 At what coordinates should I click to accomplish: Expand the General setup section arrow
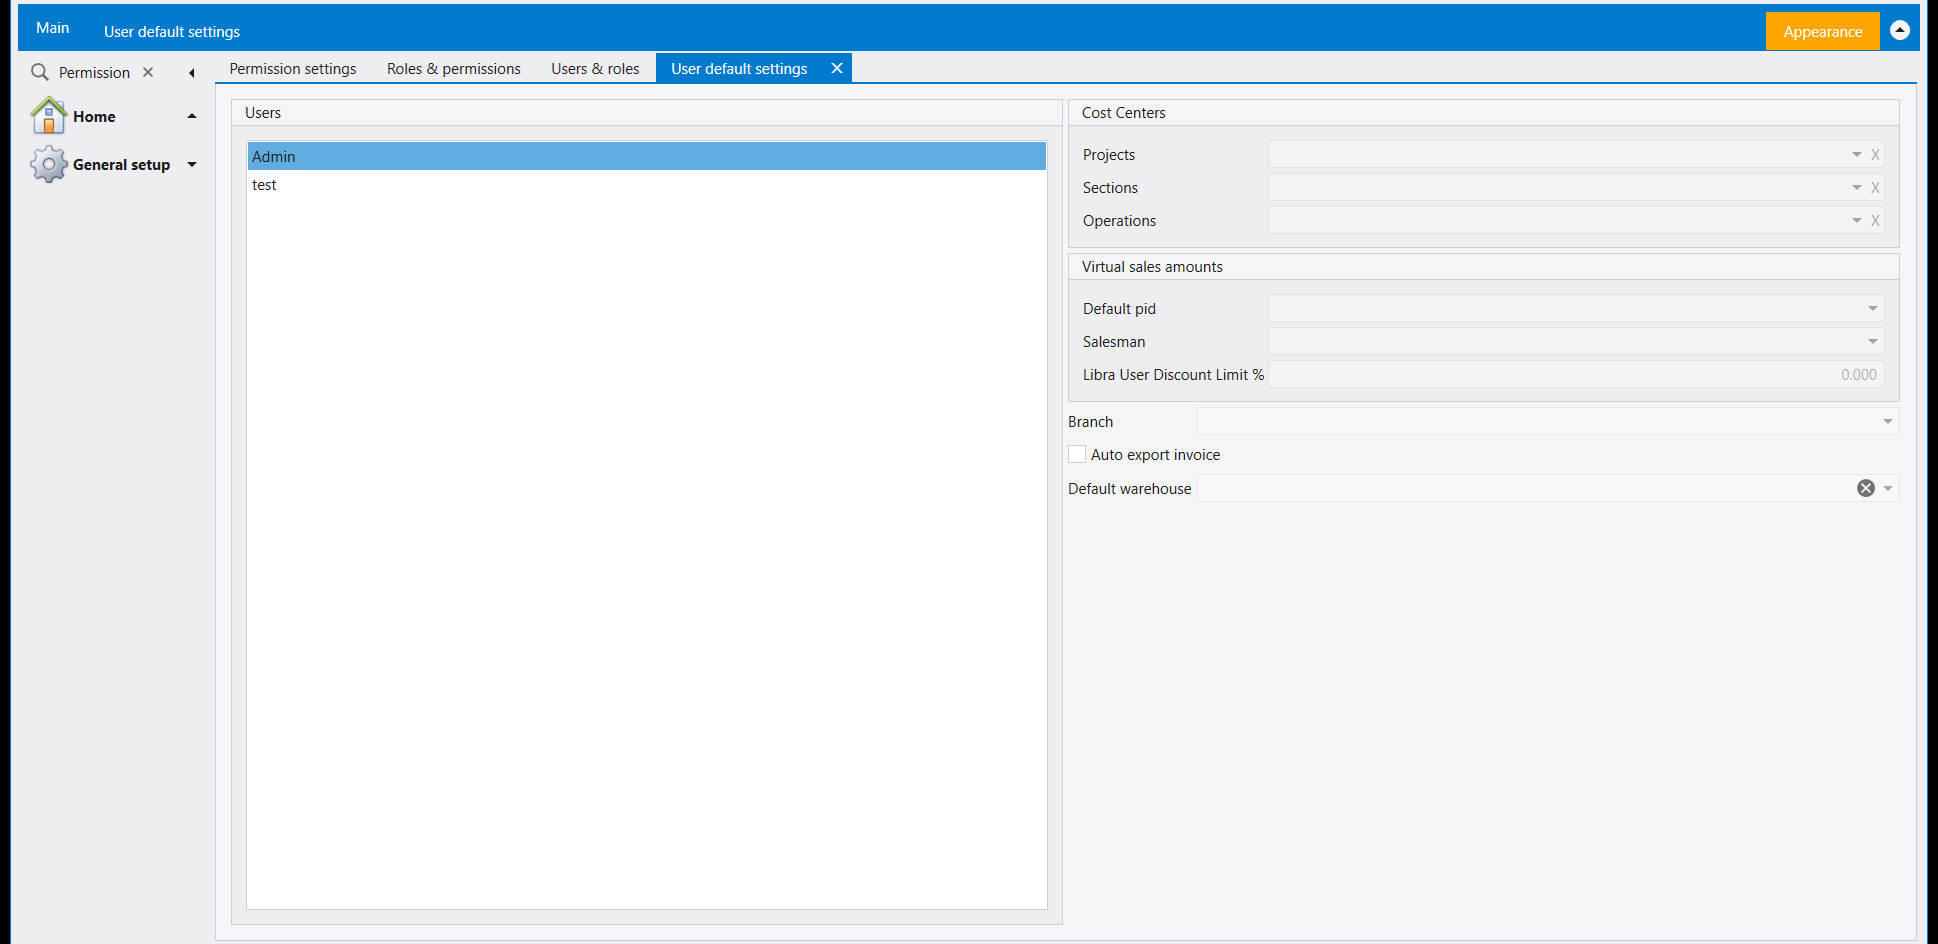(x=192, y=164)
